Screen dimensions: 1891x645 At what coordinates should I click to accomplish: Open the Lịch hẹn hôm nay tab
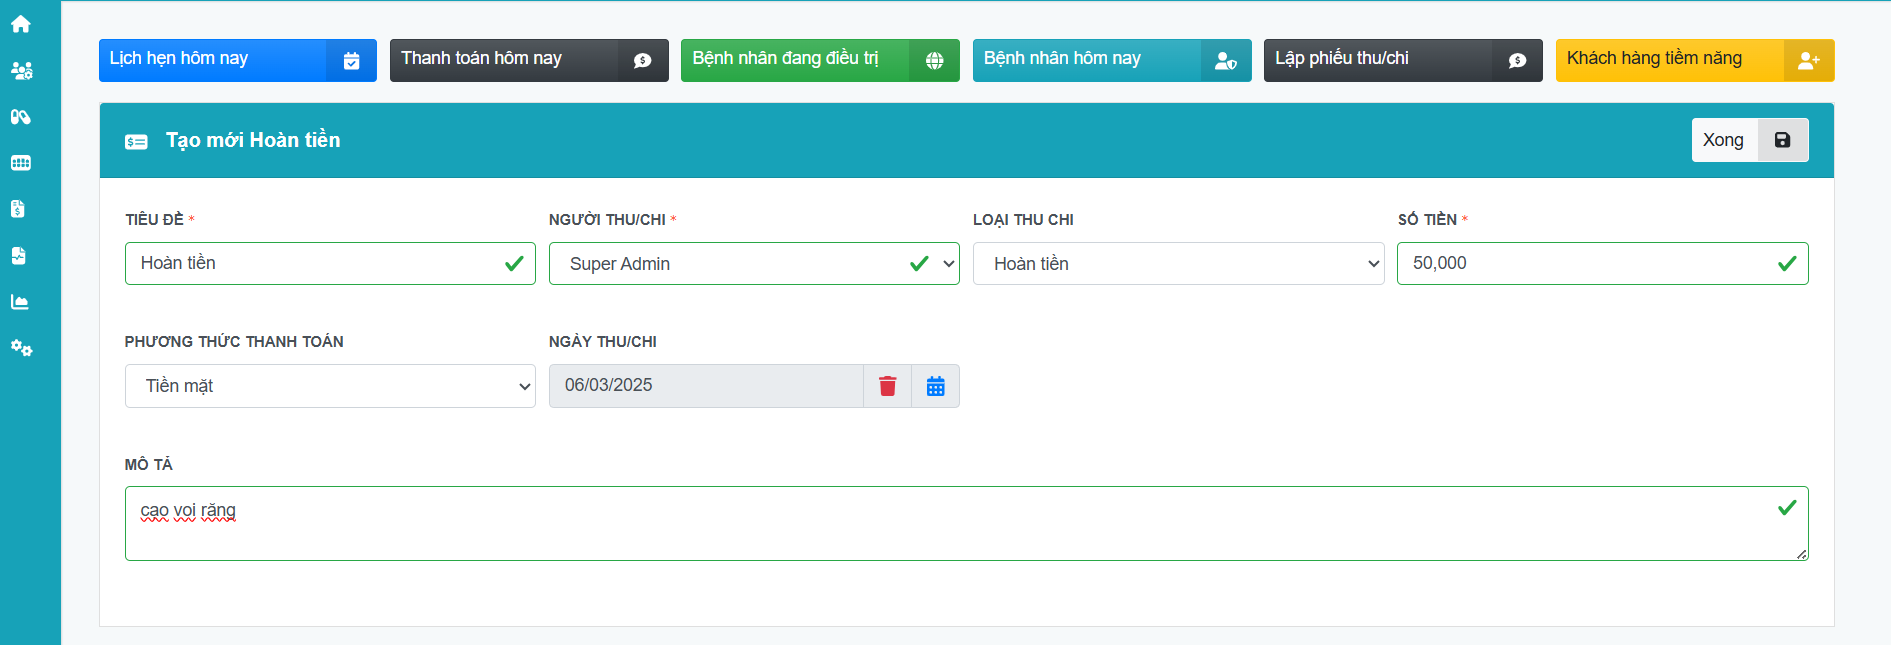coord(237,60)
